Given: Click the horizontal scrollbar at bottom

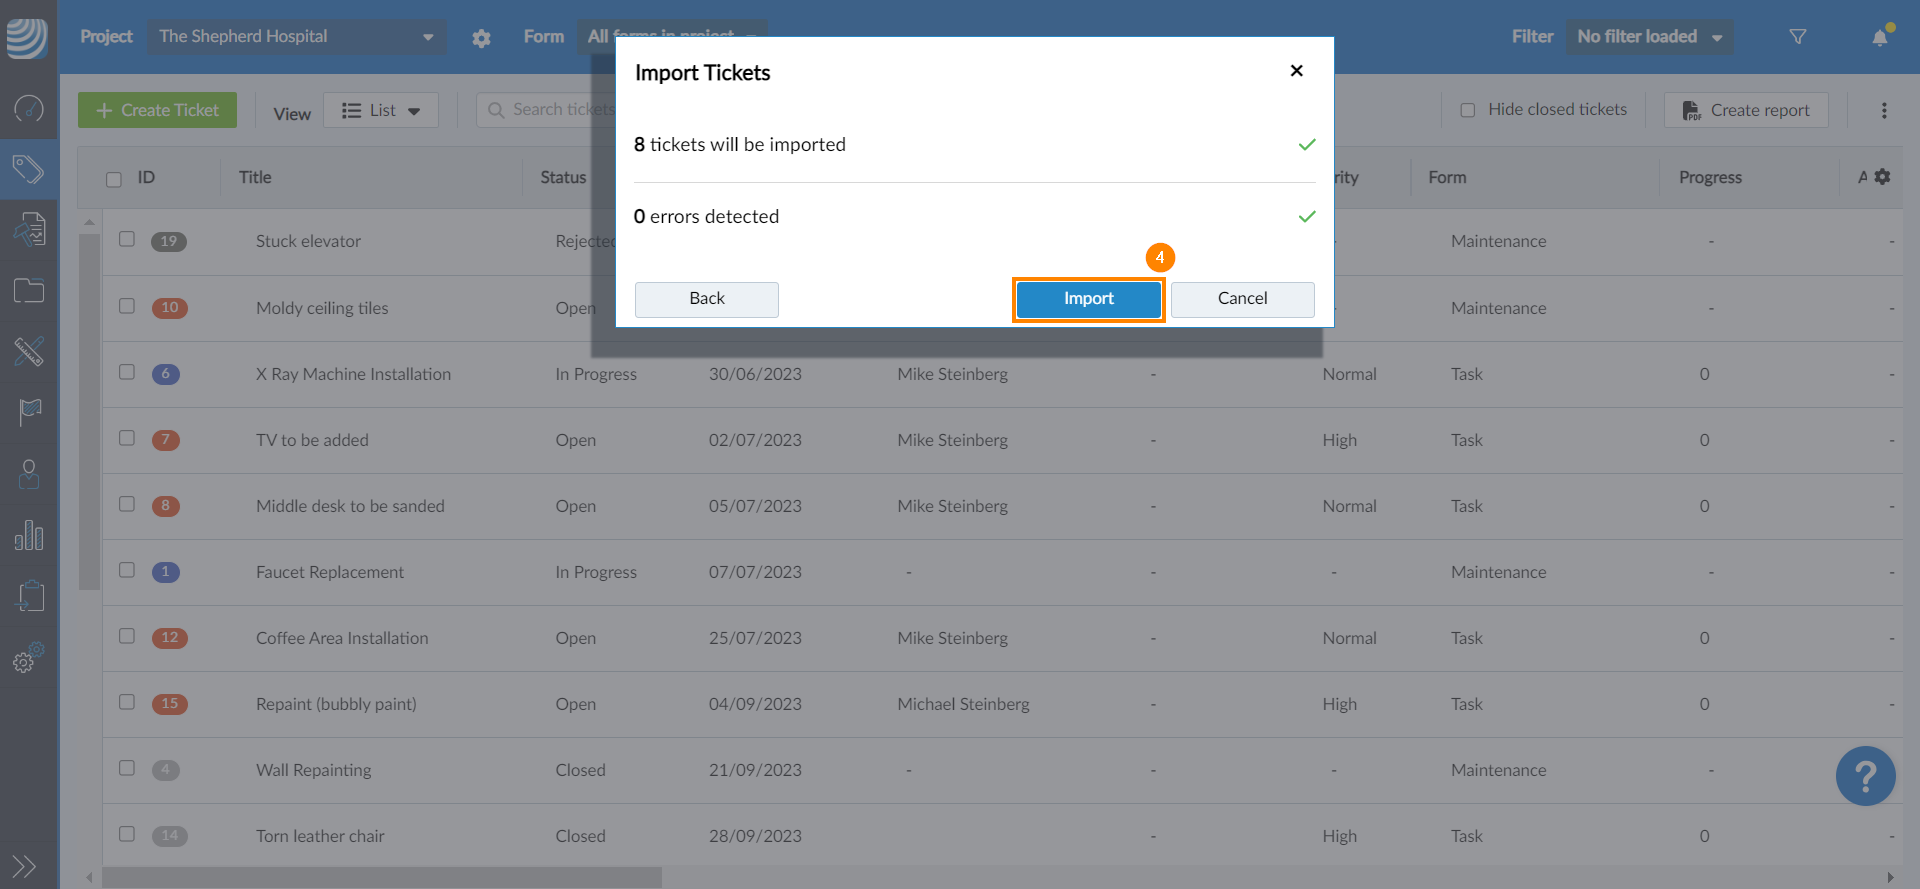Looking at the screenshot, I should click(381, 878).
